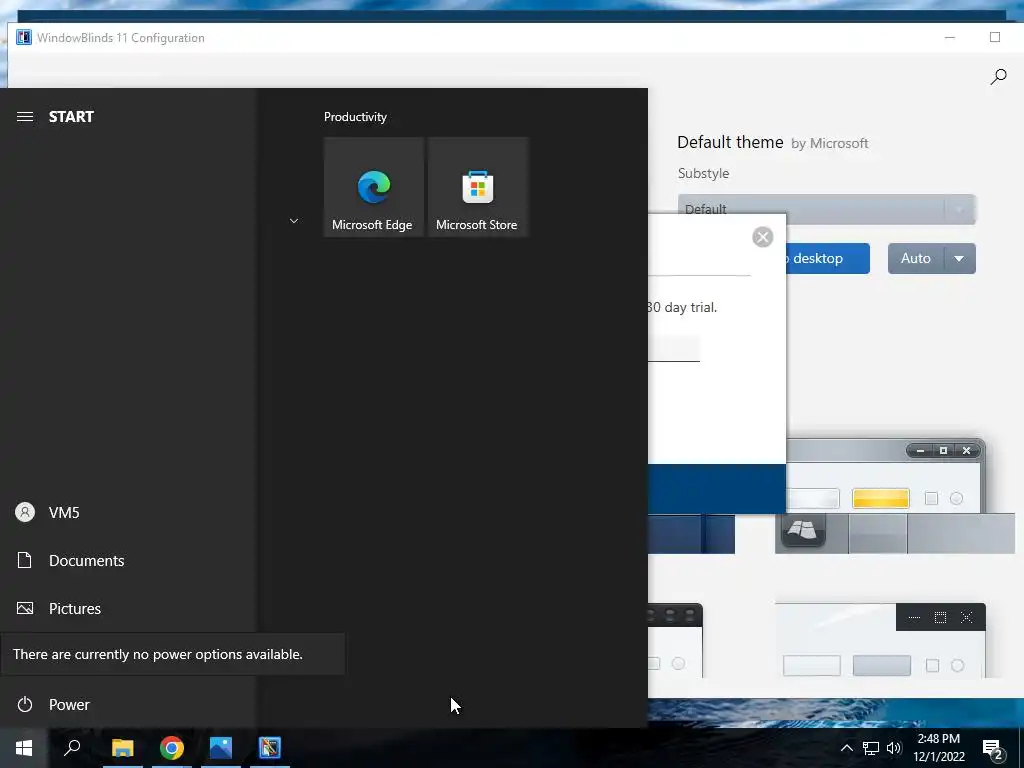
Task: Collapse the Productivity group chevron
Action: click(294, 221)
